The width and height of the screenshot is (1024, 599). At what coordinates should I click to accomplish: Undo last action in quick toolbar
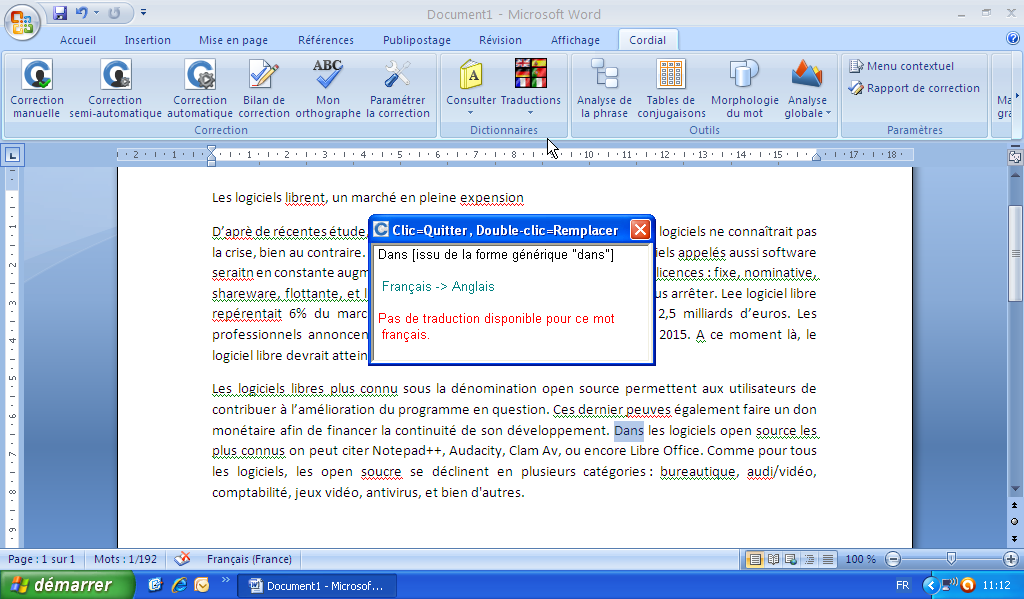coord(82,12)
